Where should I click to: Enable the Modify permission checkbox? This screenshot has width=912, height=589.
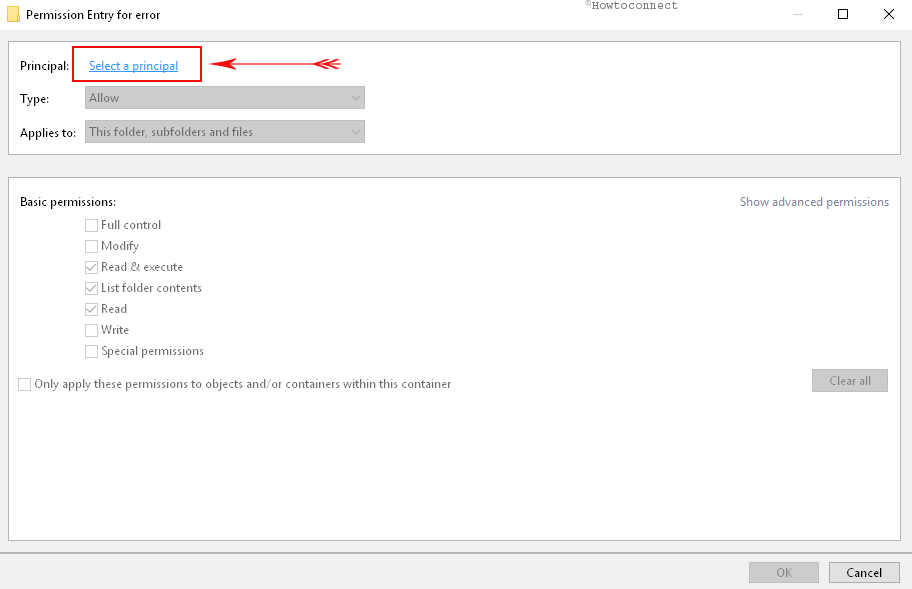pos(91,246)
